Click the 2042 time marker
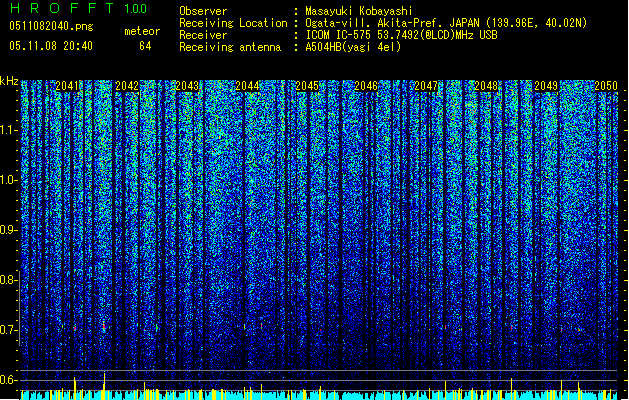This screenshot has height=400, width=629. click(x=127, y=86)
